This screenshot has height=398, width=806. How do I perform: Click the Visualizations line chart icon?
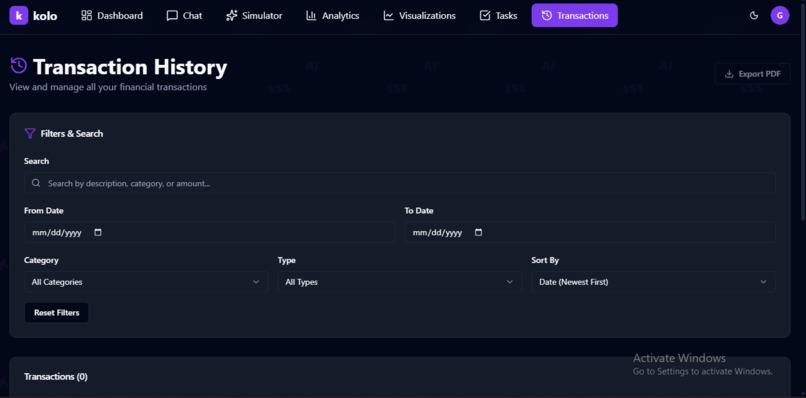pyautogui.click(x=388, y=15)
